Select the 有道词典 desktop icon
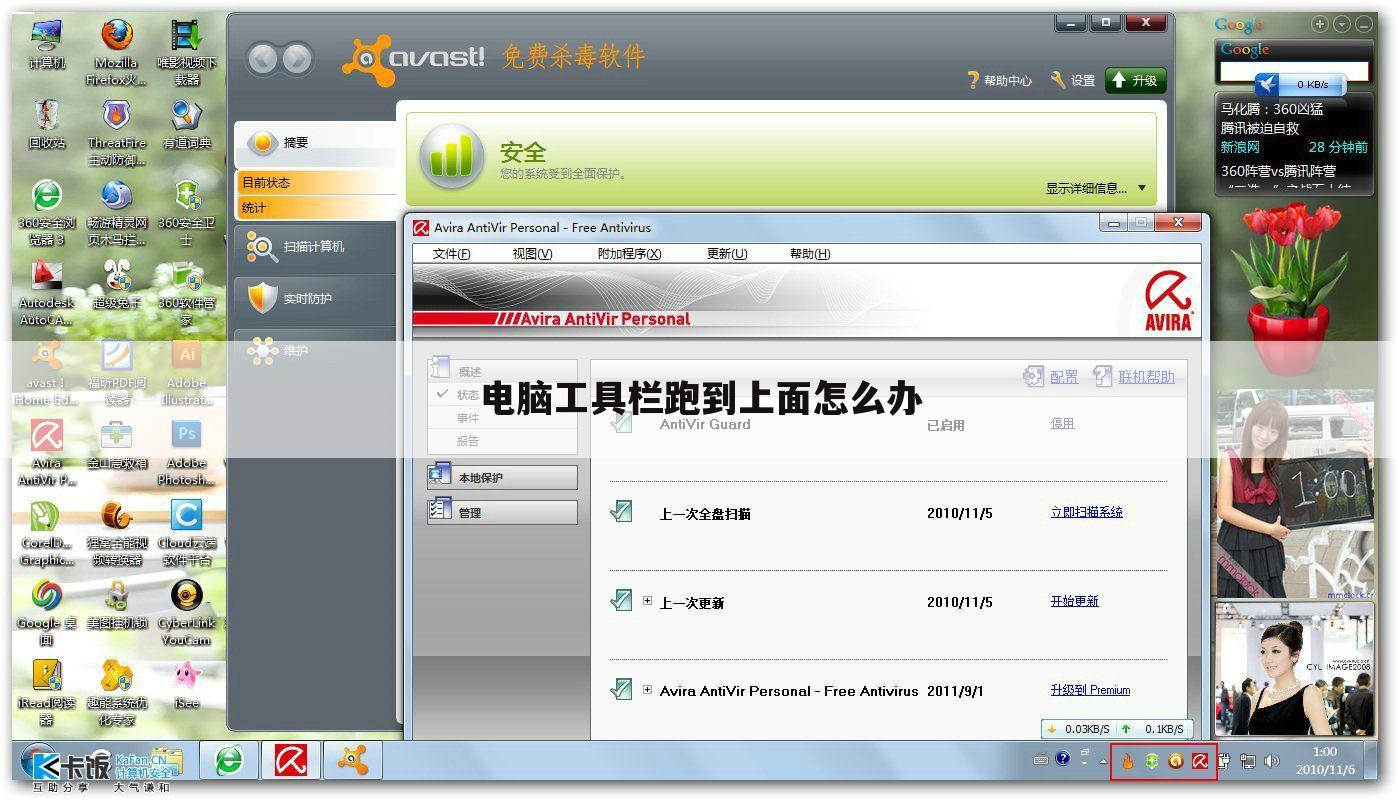This screenshot has width=1398, height=800. pyautogui.click(x=186, y=124)
